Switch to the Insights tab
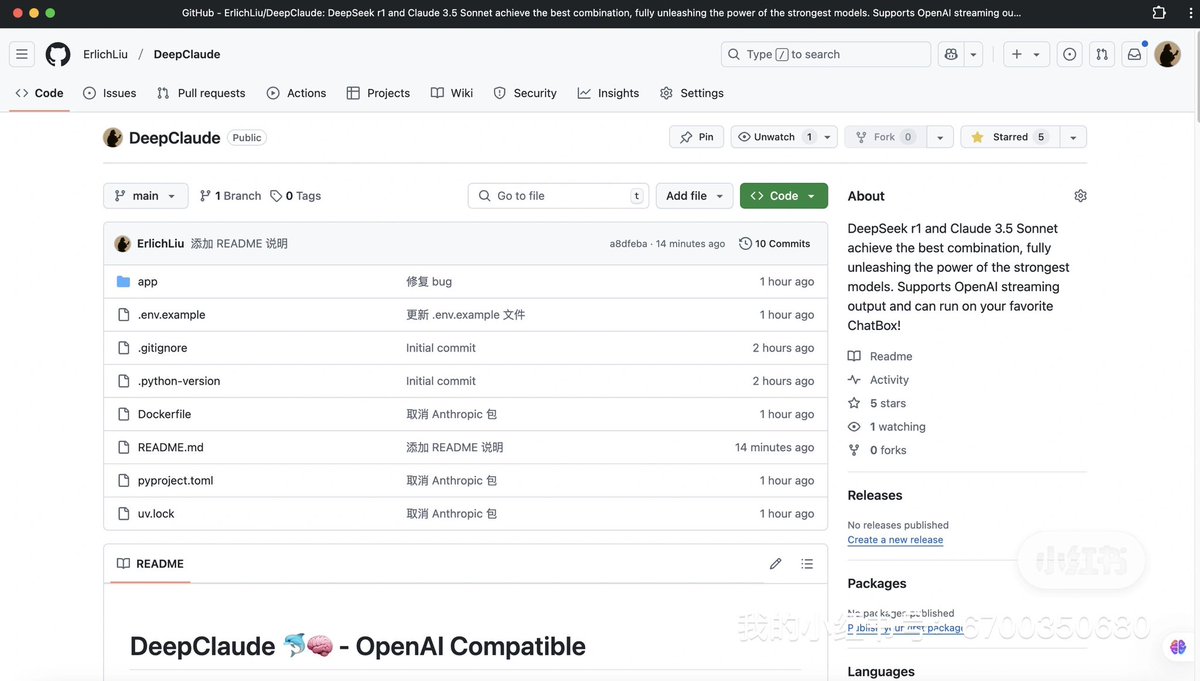 608,93
